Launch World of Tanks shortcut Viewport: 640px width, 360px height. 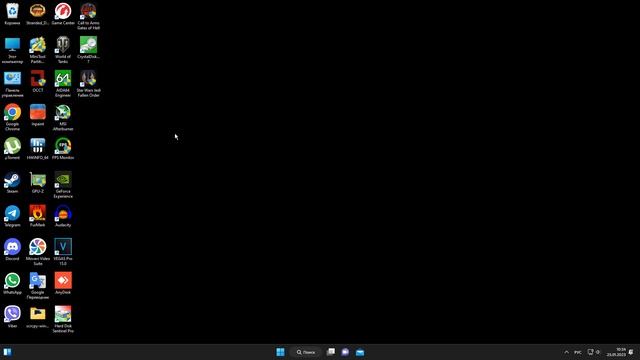click(63, 50)
